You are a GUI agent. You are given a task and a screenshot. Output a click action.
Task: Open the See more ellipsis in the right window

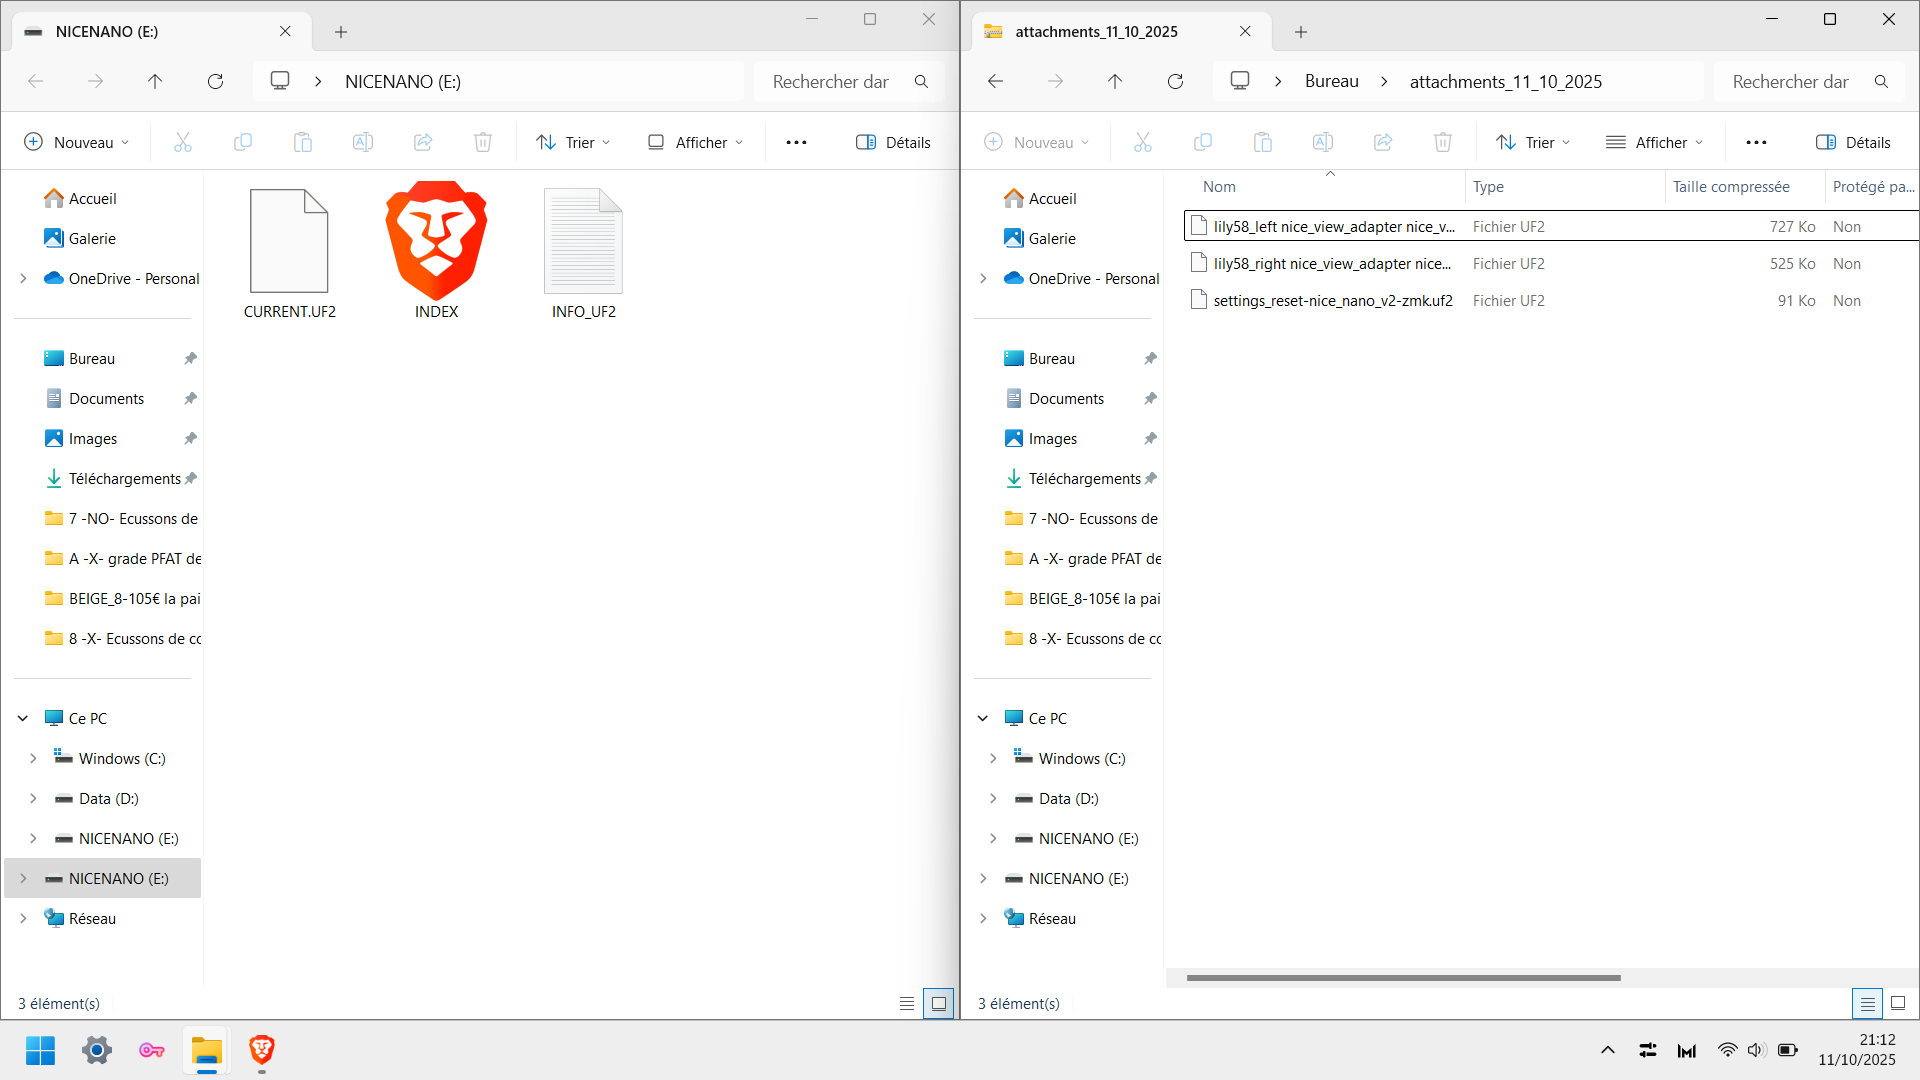tap(1756, 142)
